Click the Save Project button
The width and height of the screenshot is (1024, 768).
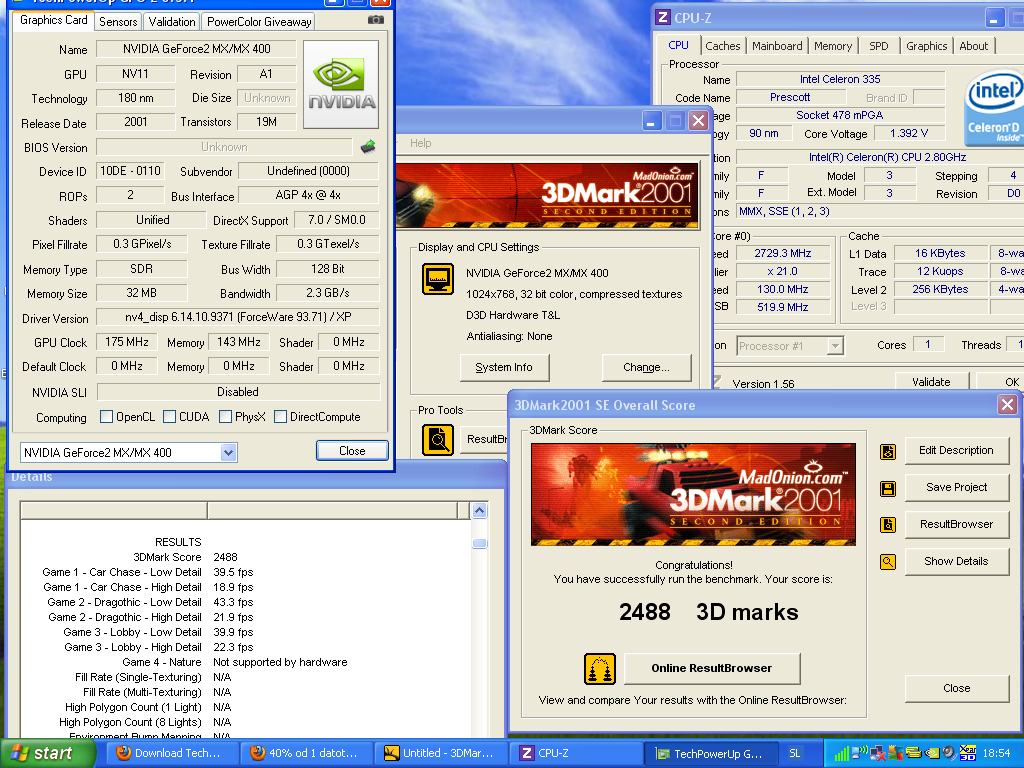click(x=956, y=487)
